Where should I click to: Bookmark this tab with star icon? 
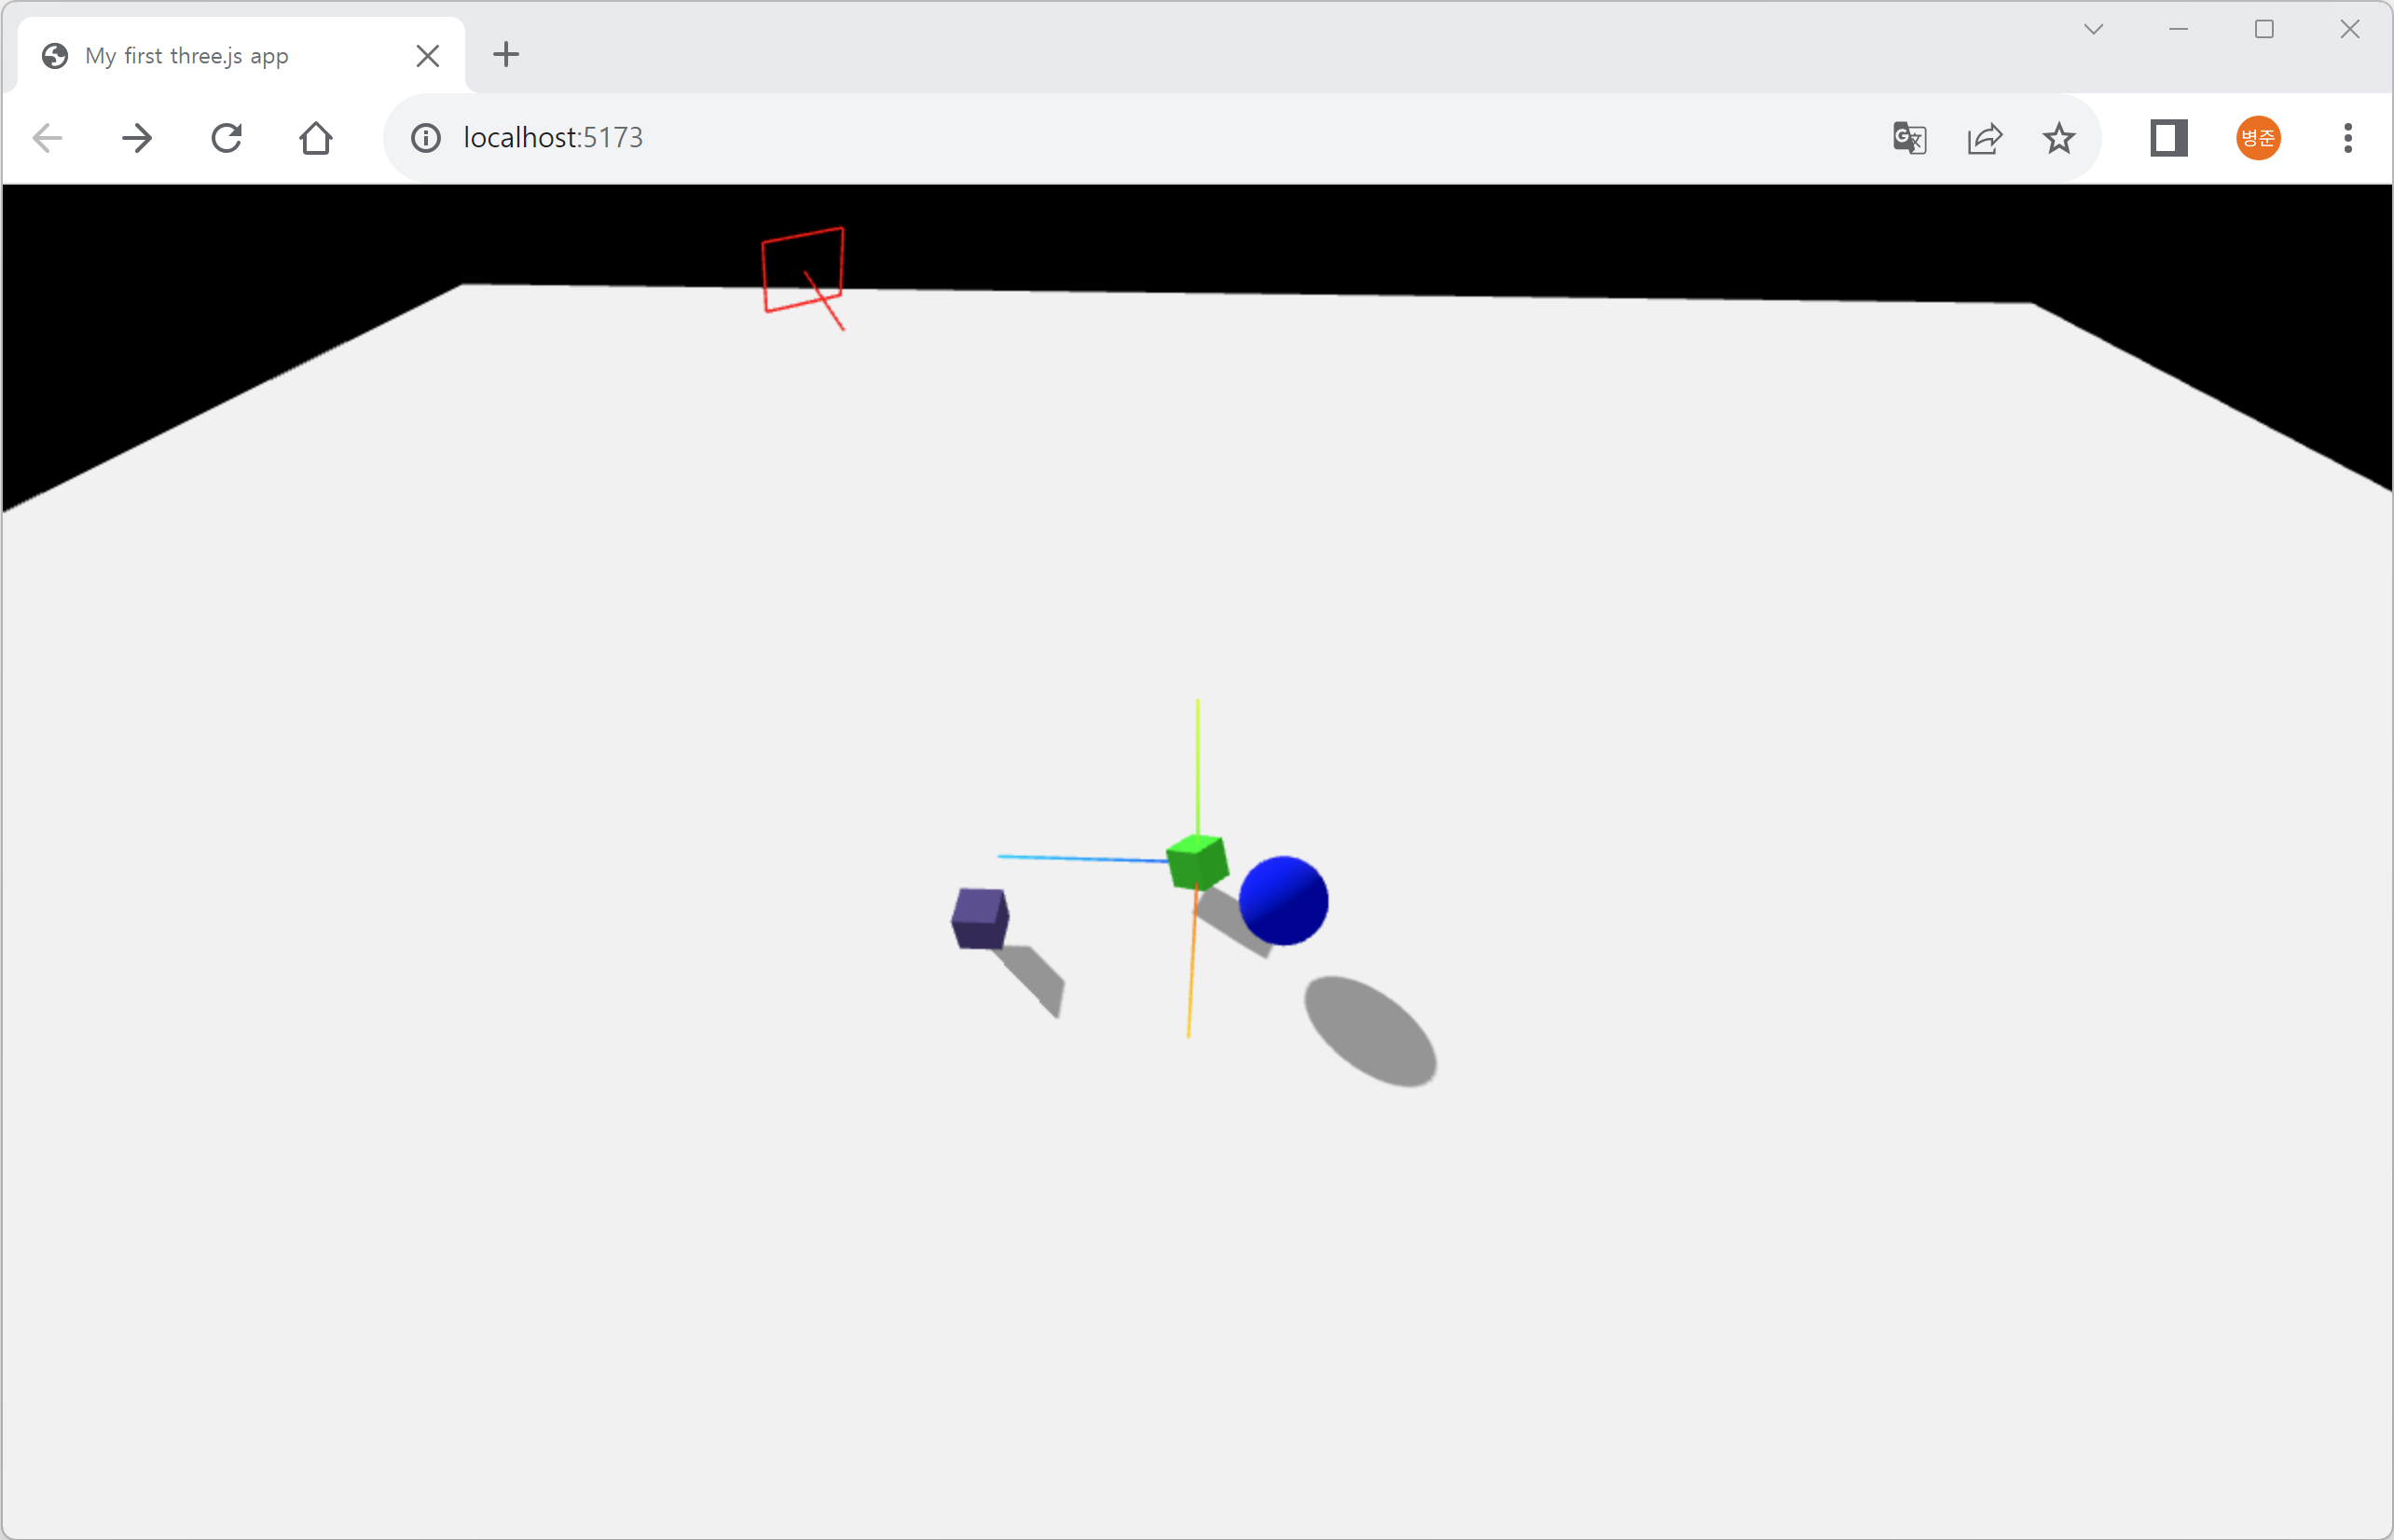click(x=2059, y=138)
